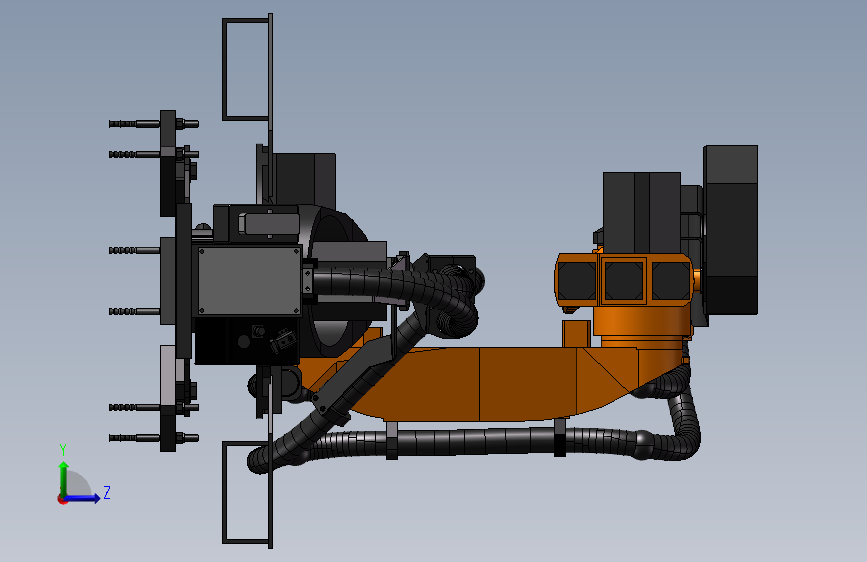
Task: Select the lower rectangular frame bracket
Action: pos(247,492)
